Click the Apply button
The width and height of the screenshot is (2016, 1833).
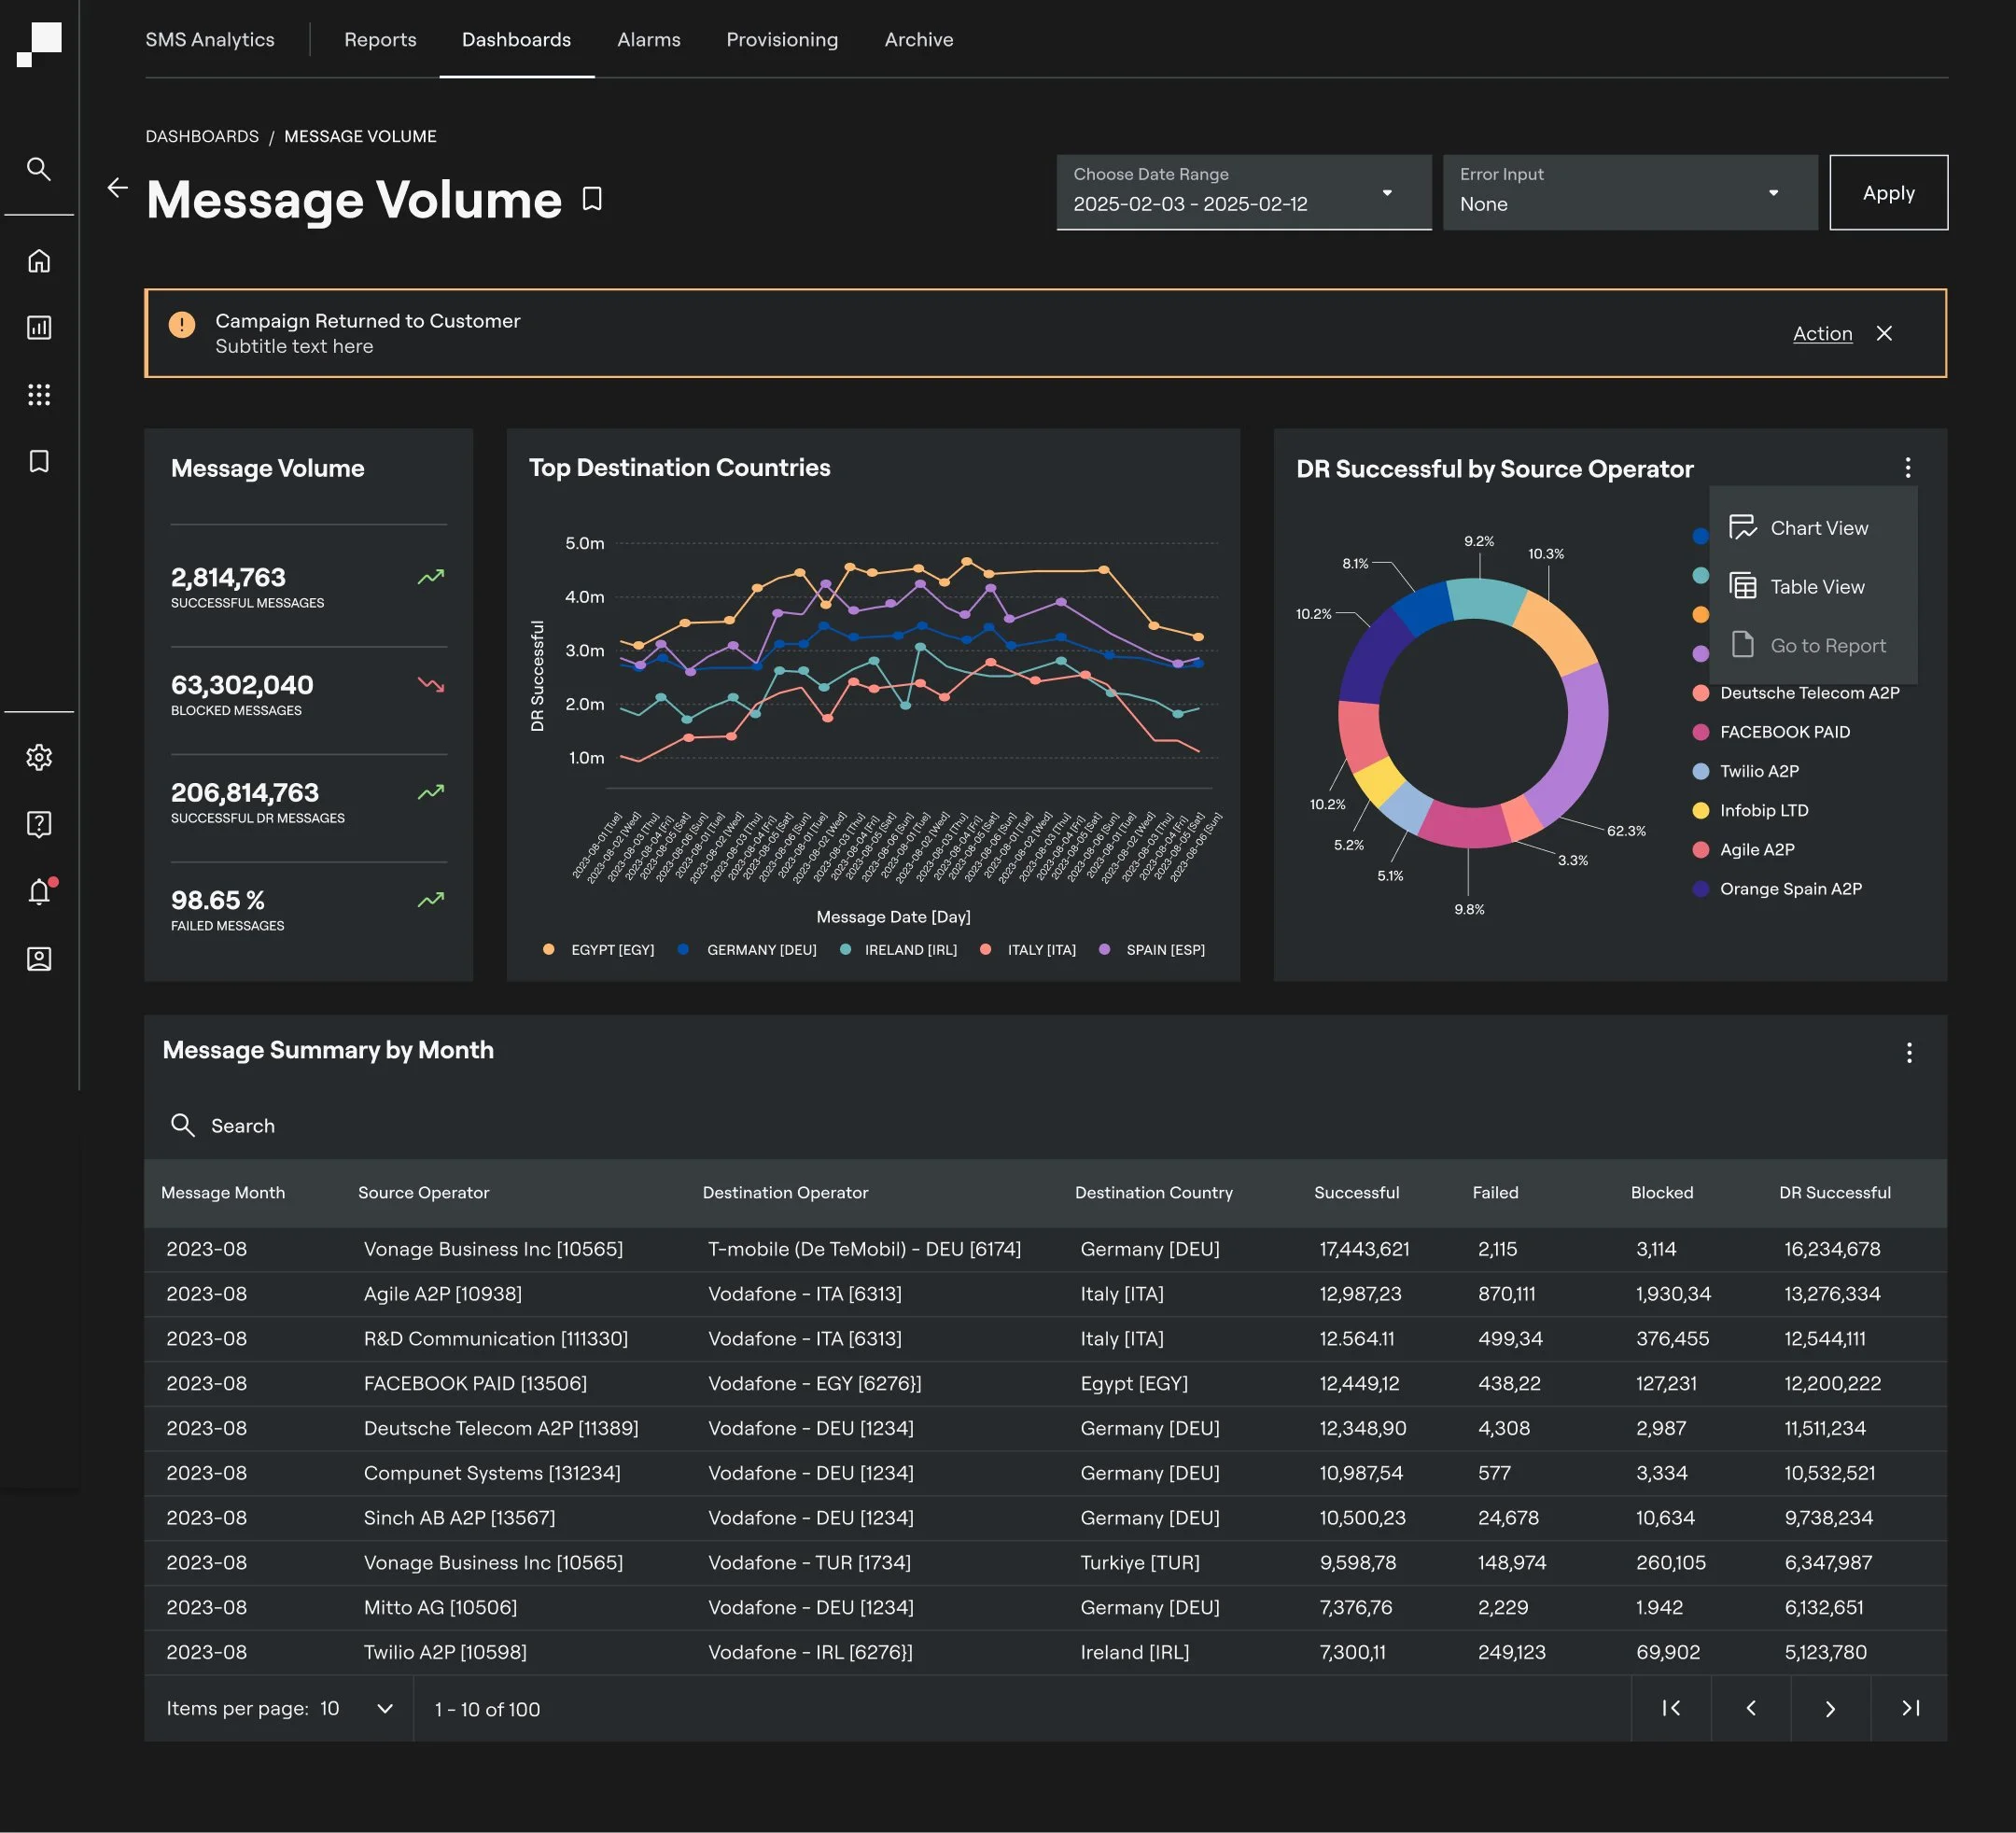click(1888, 192)
